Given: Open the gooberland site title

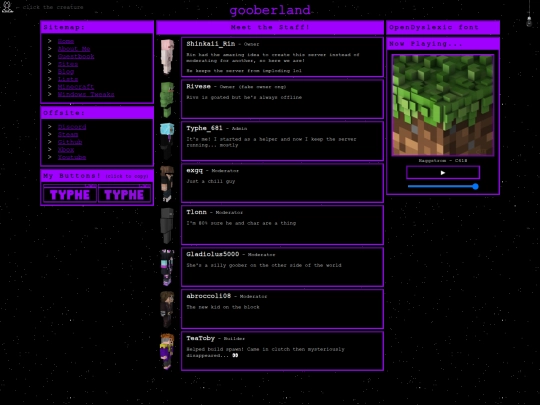Looking at the screenshot, I should pos(270,10).
